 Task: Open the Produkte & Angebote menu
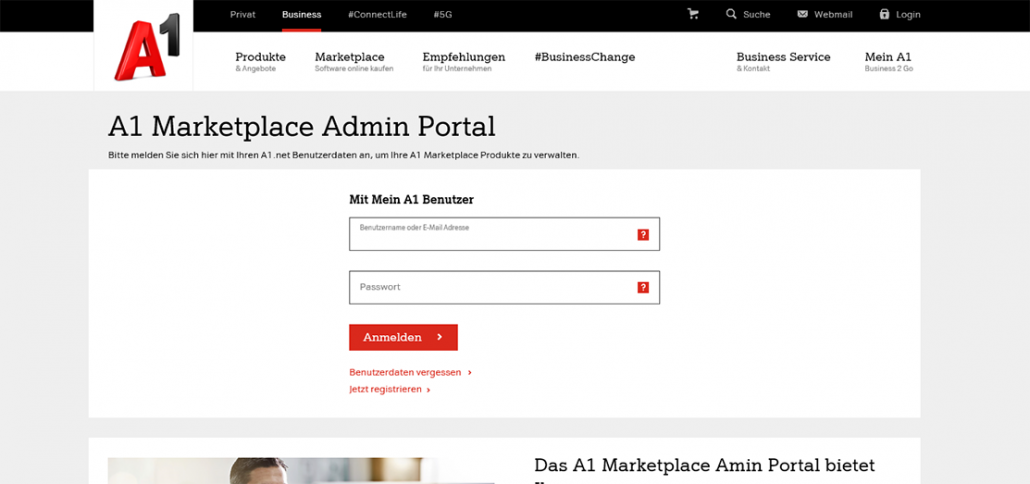tap(260, 61)
